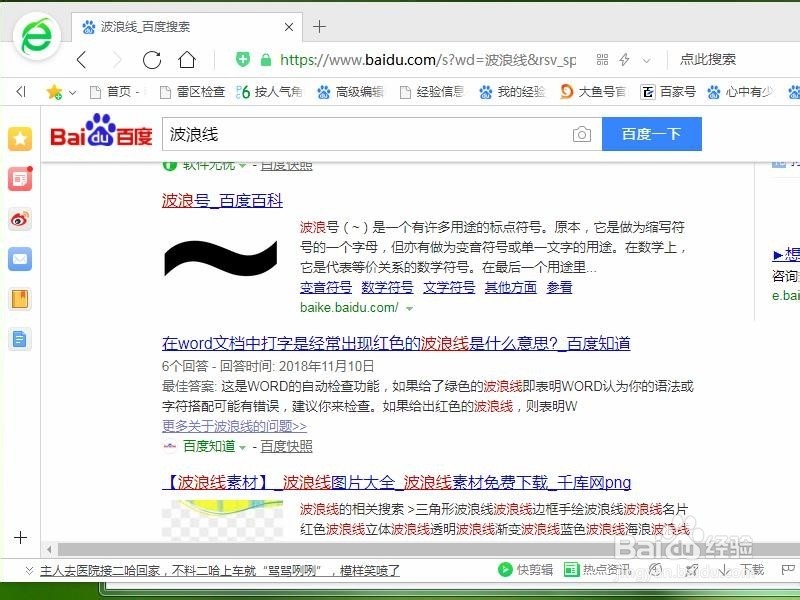Go forward to the next page
The height and width of the screenshot is (600, 800).
tap(117, 60)
